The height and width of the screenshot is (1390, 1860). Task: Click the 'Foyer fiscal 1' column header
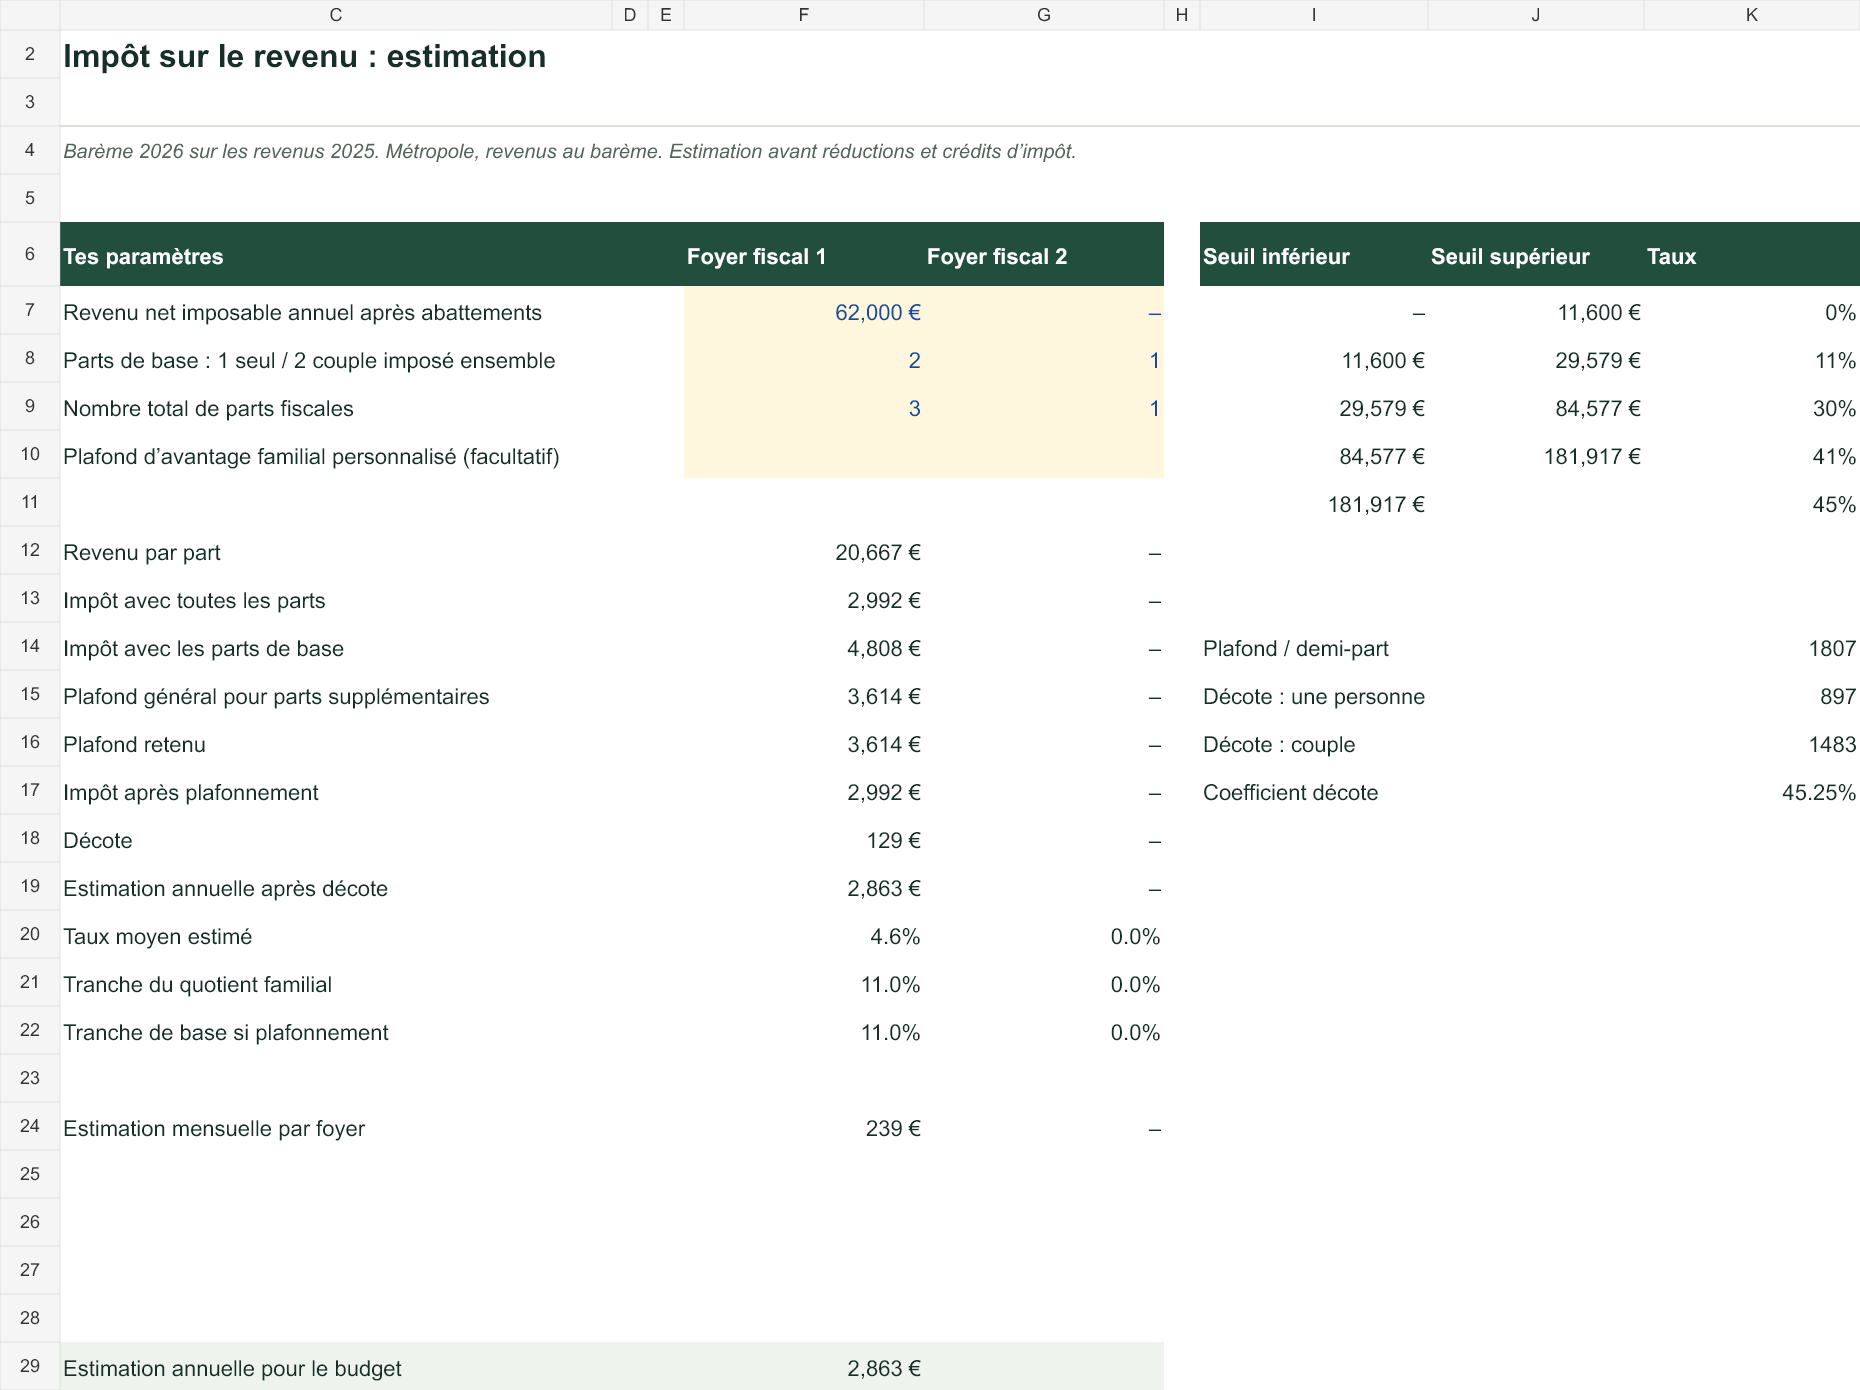click(804, 256)
